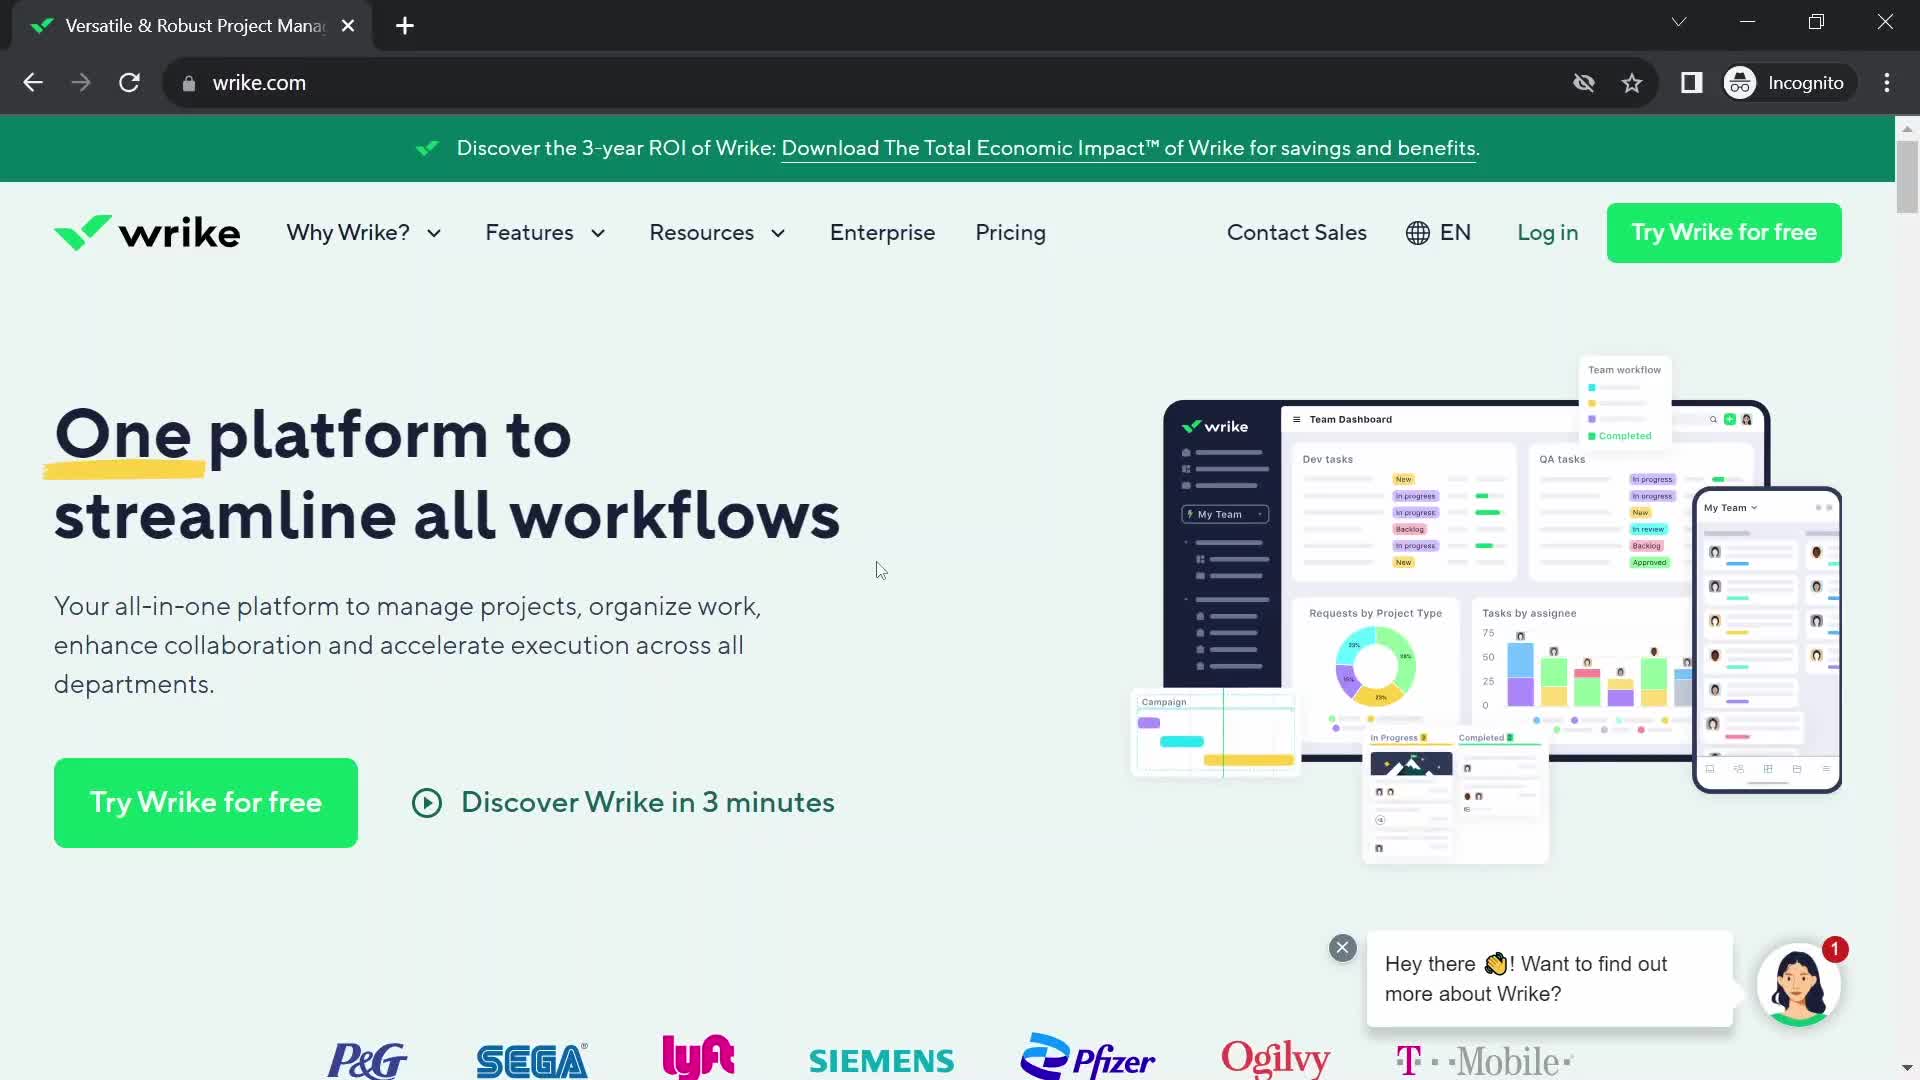Click the site info lock icon
The image size is (1920, 1080).
189,83
